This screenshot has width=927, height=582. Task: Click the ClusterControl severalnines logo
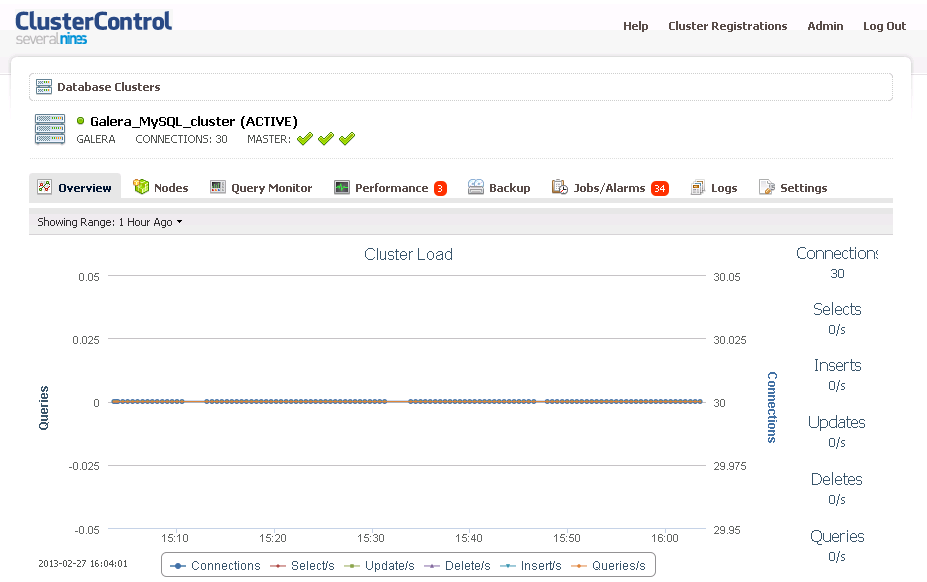93,28
